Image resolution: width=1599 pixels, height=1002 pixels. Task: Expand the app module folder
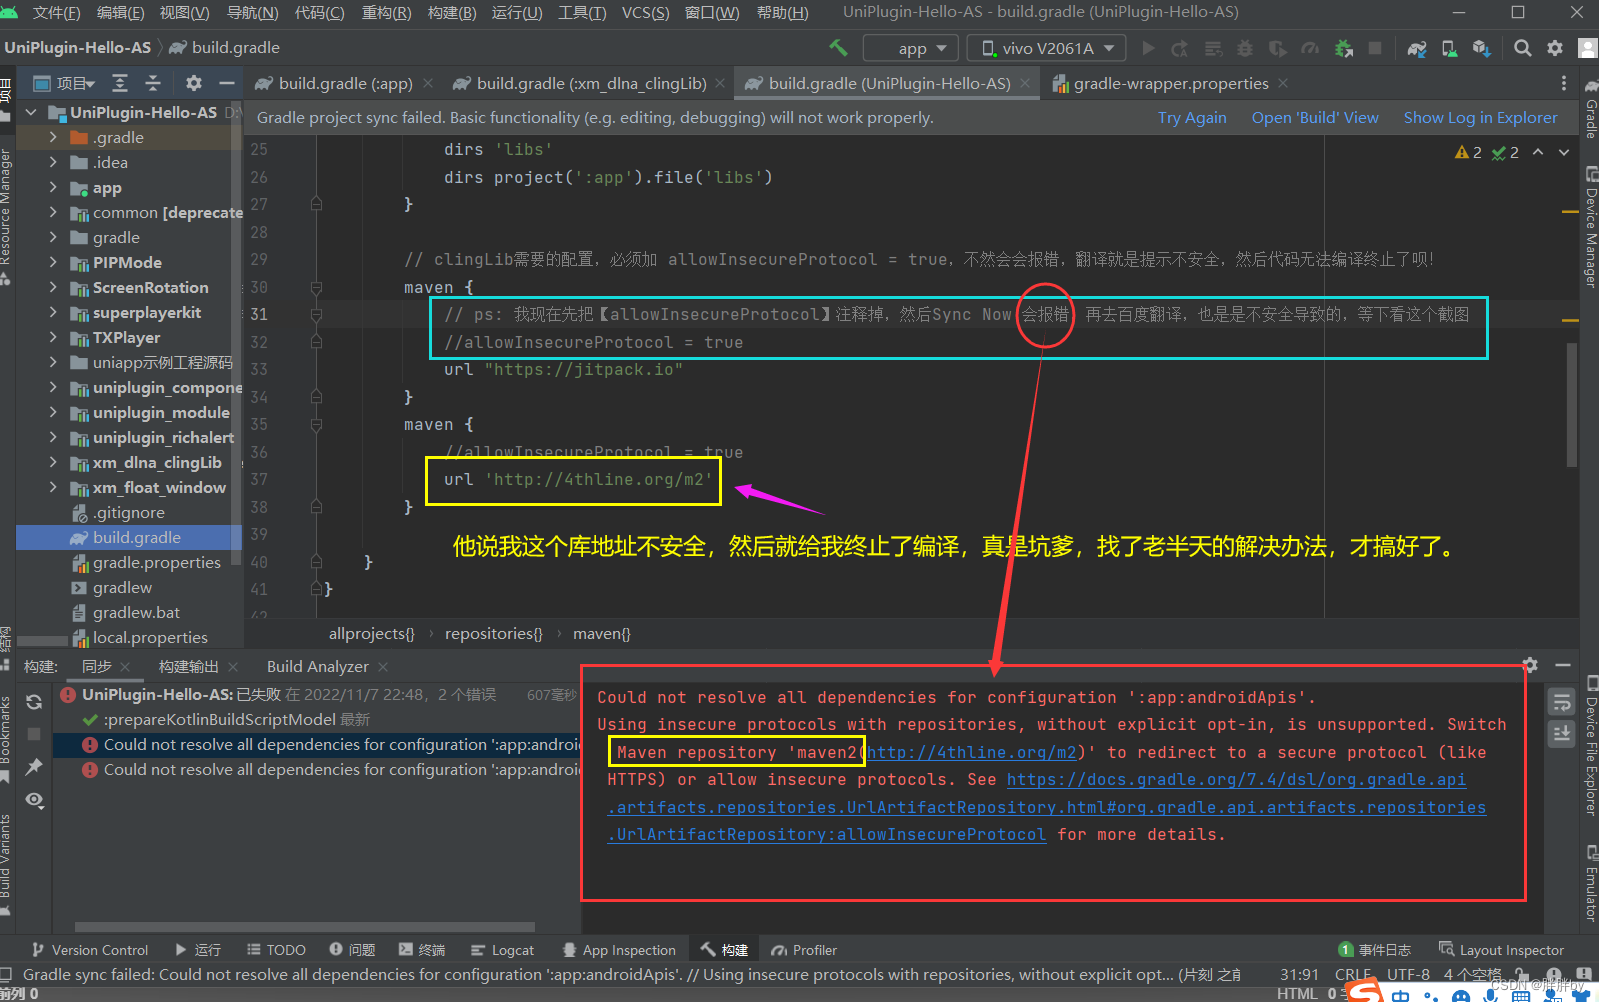coord(53,187)
